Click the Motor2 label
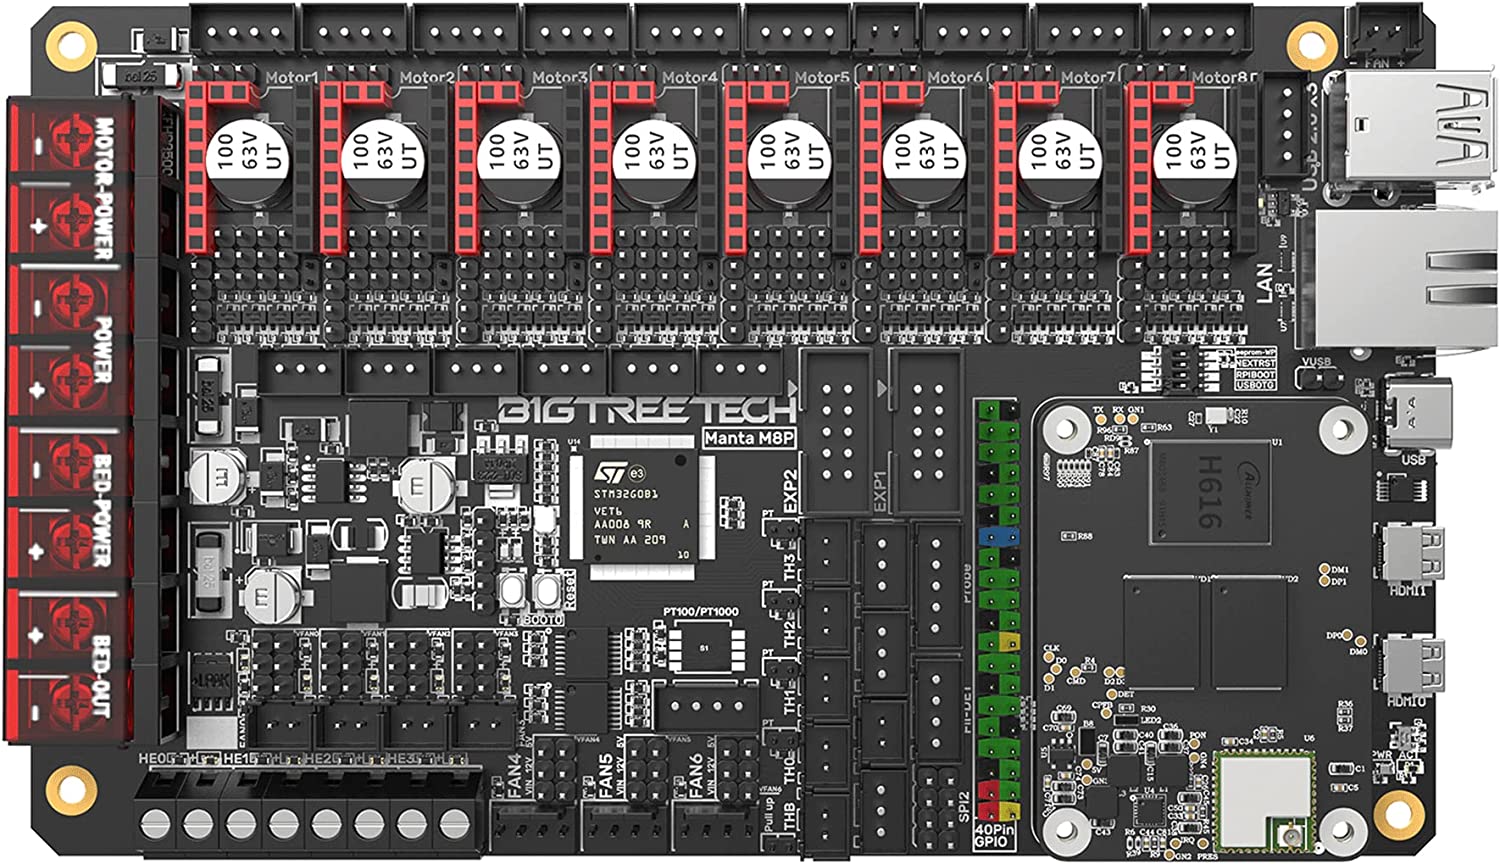This screenshot has height=864, width=1500. (x=427, y=77)
